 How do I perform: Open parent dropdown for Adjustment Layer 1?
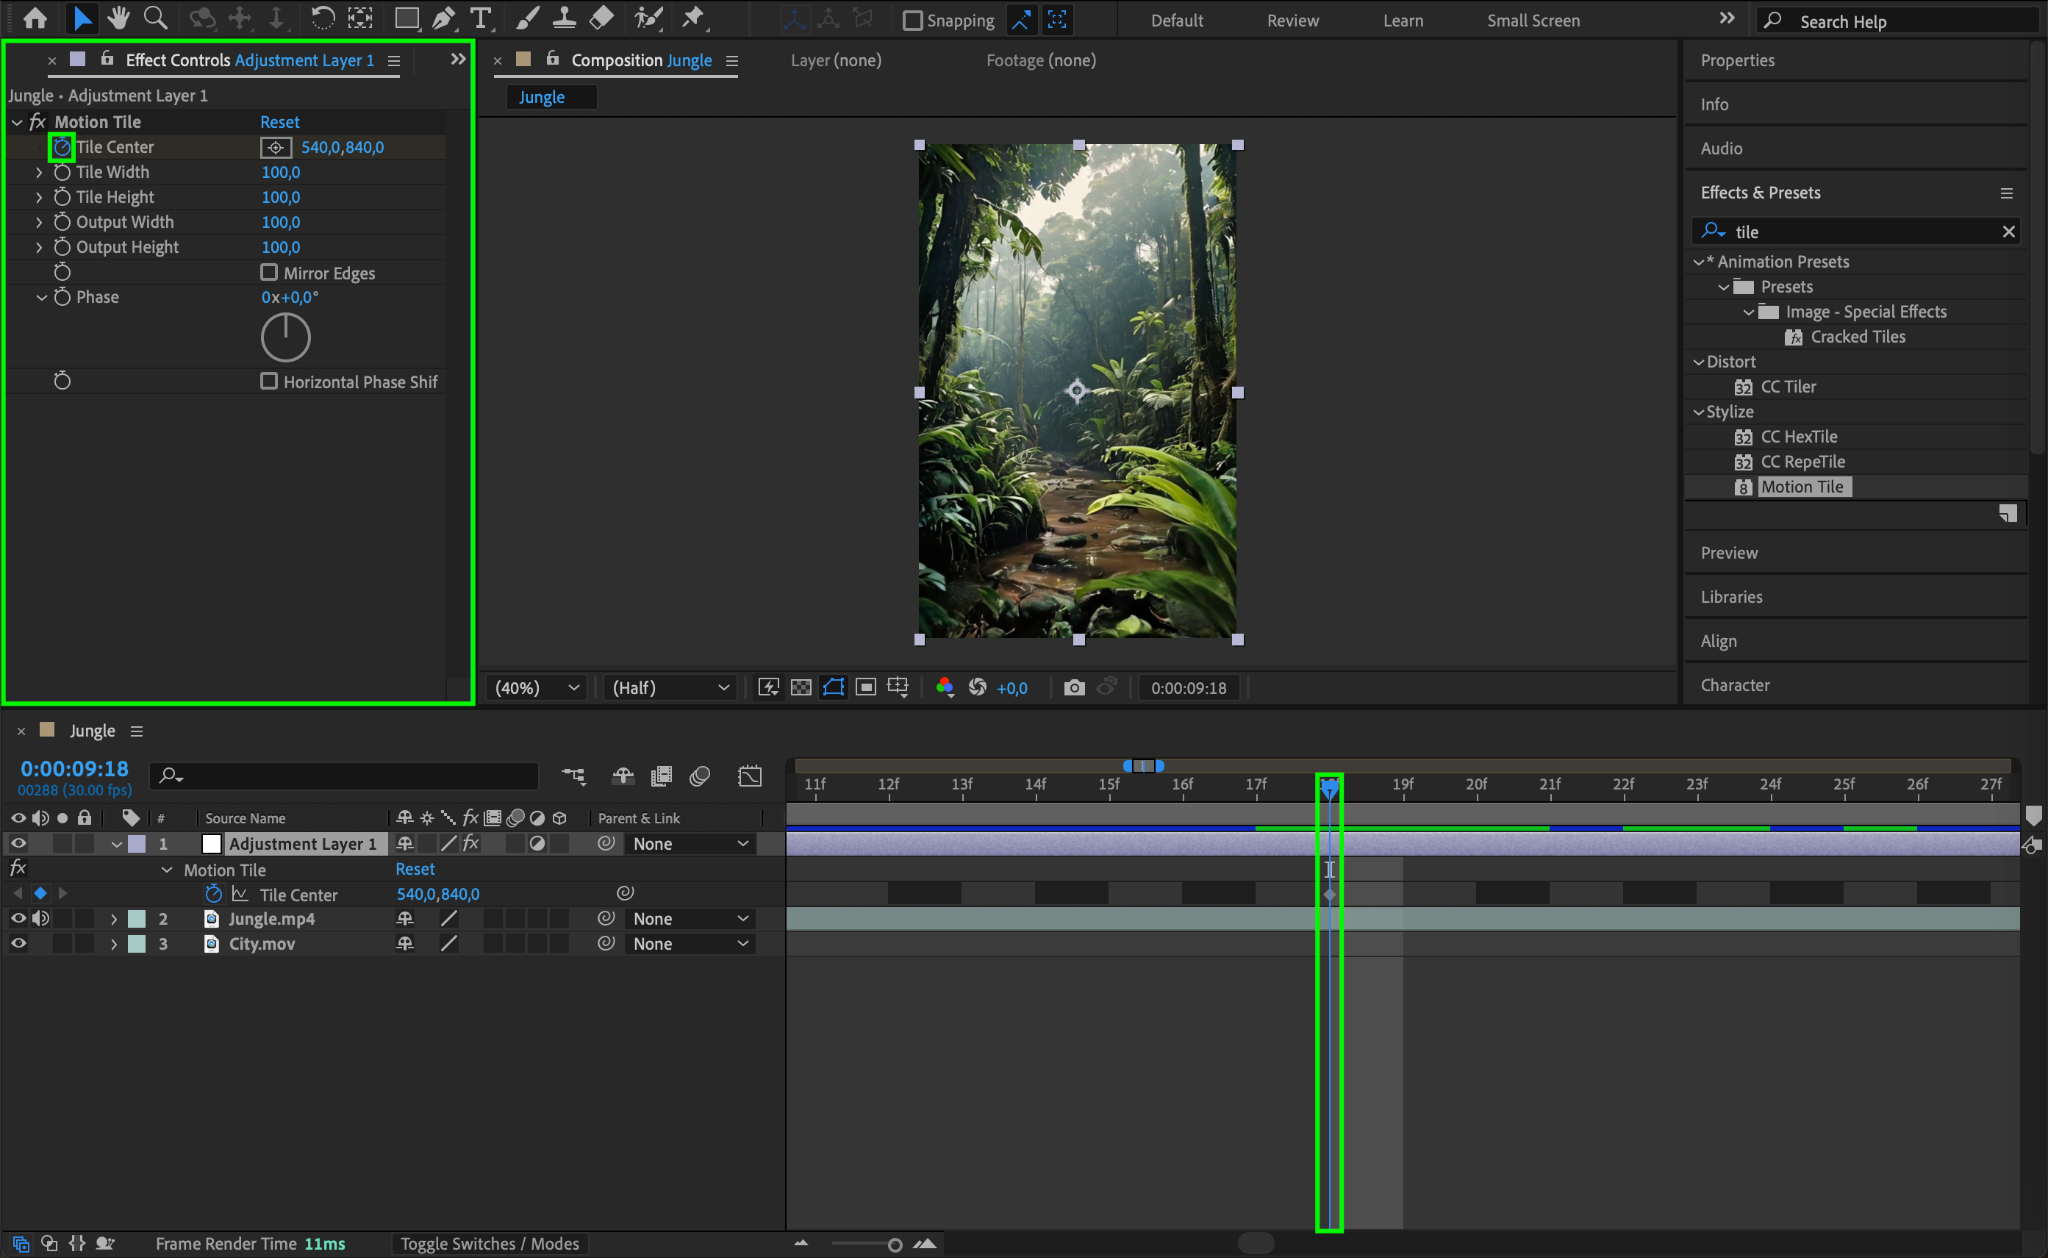pyautogui.click(x=690, y=844)
